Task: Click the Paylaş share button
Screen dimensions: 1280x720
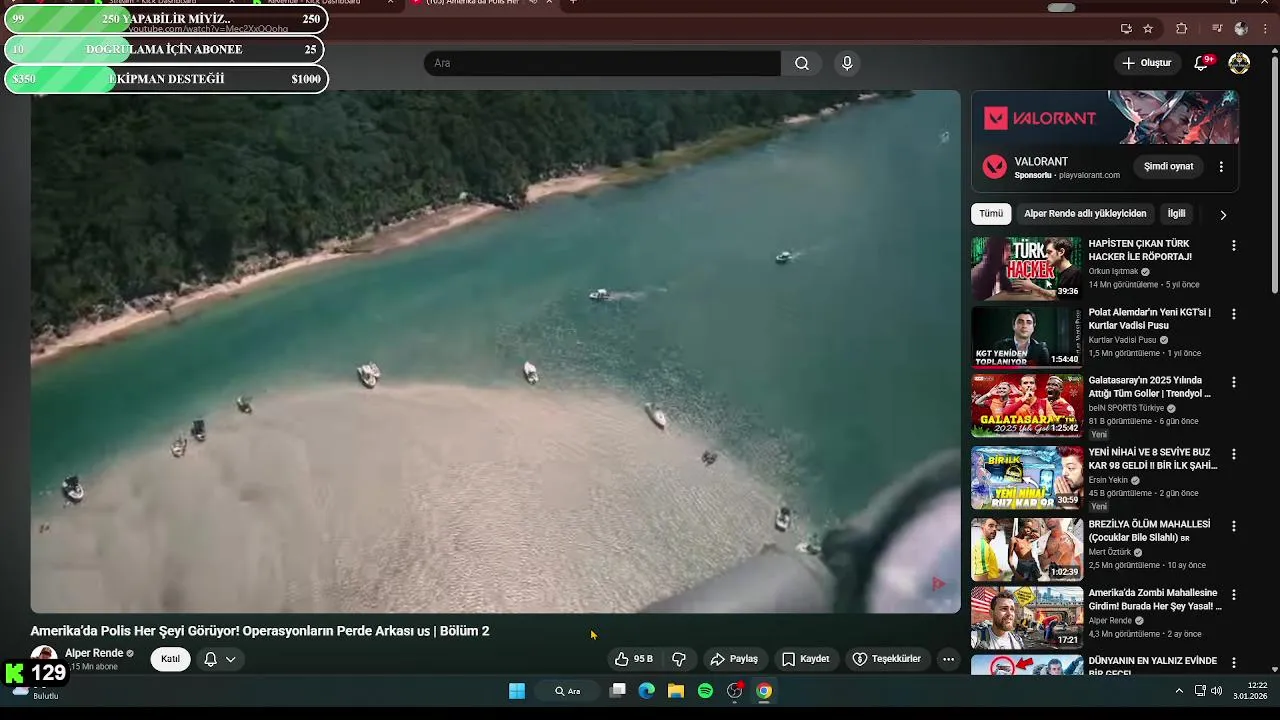Action: (x=734, y=659)
